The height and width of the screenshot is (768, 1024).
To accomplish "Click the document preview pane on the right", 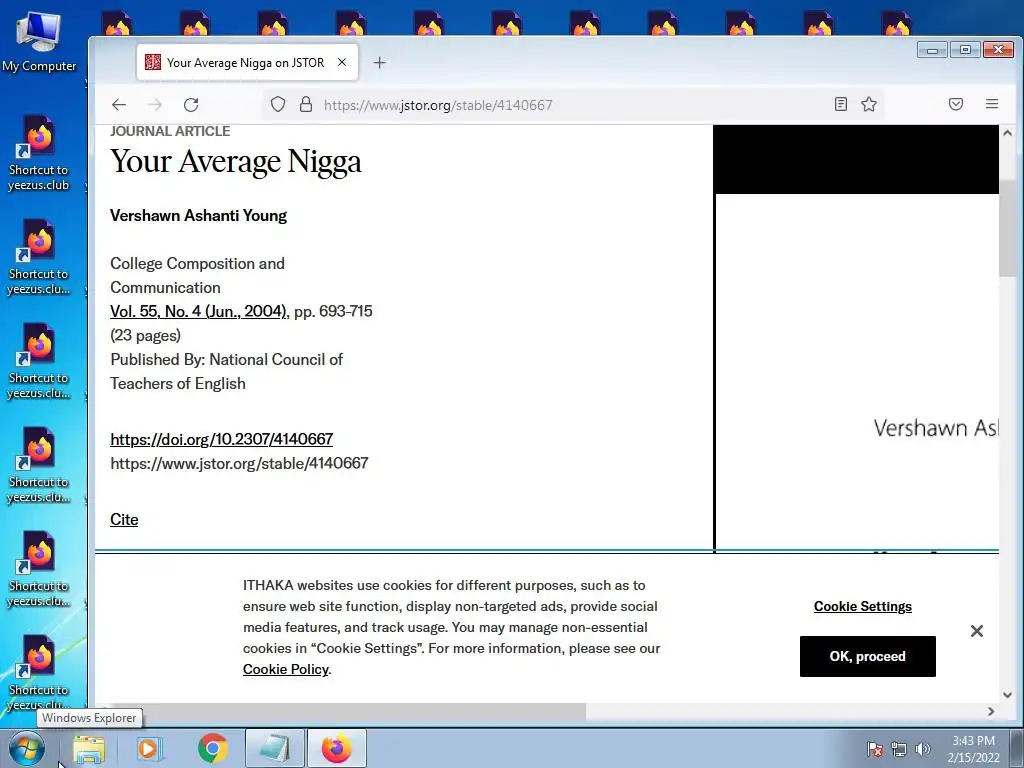I will click(x=856, y=338).
